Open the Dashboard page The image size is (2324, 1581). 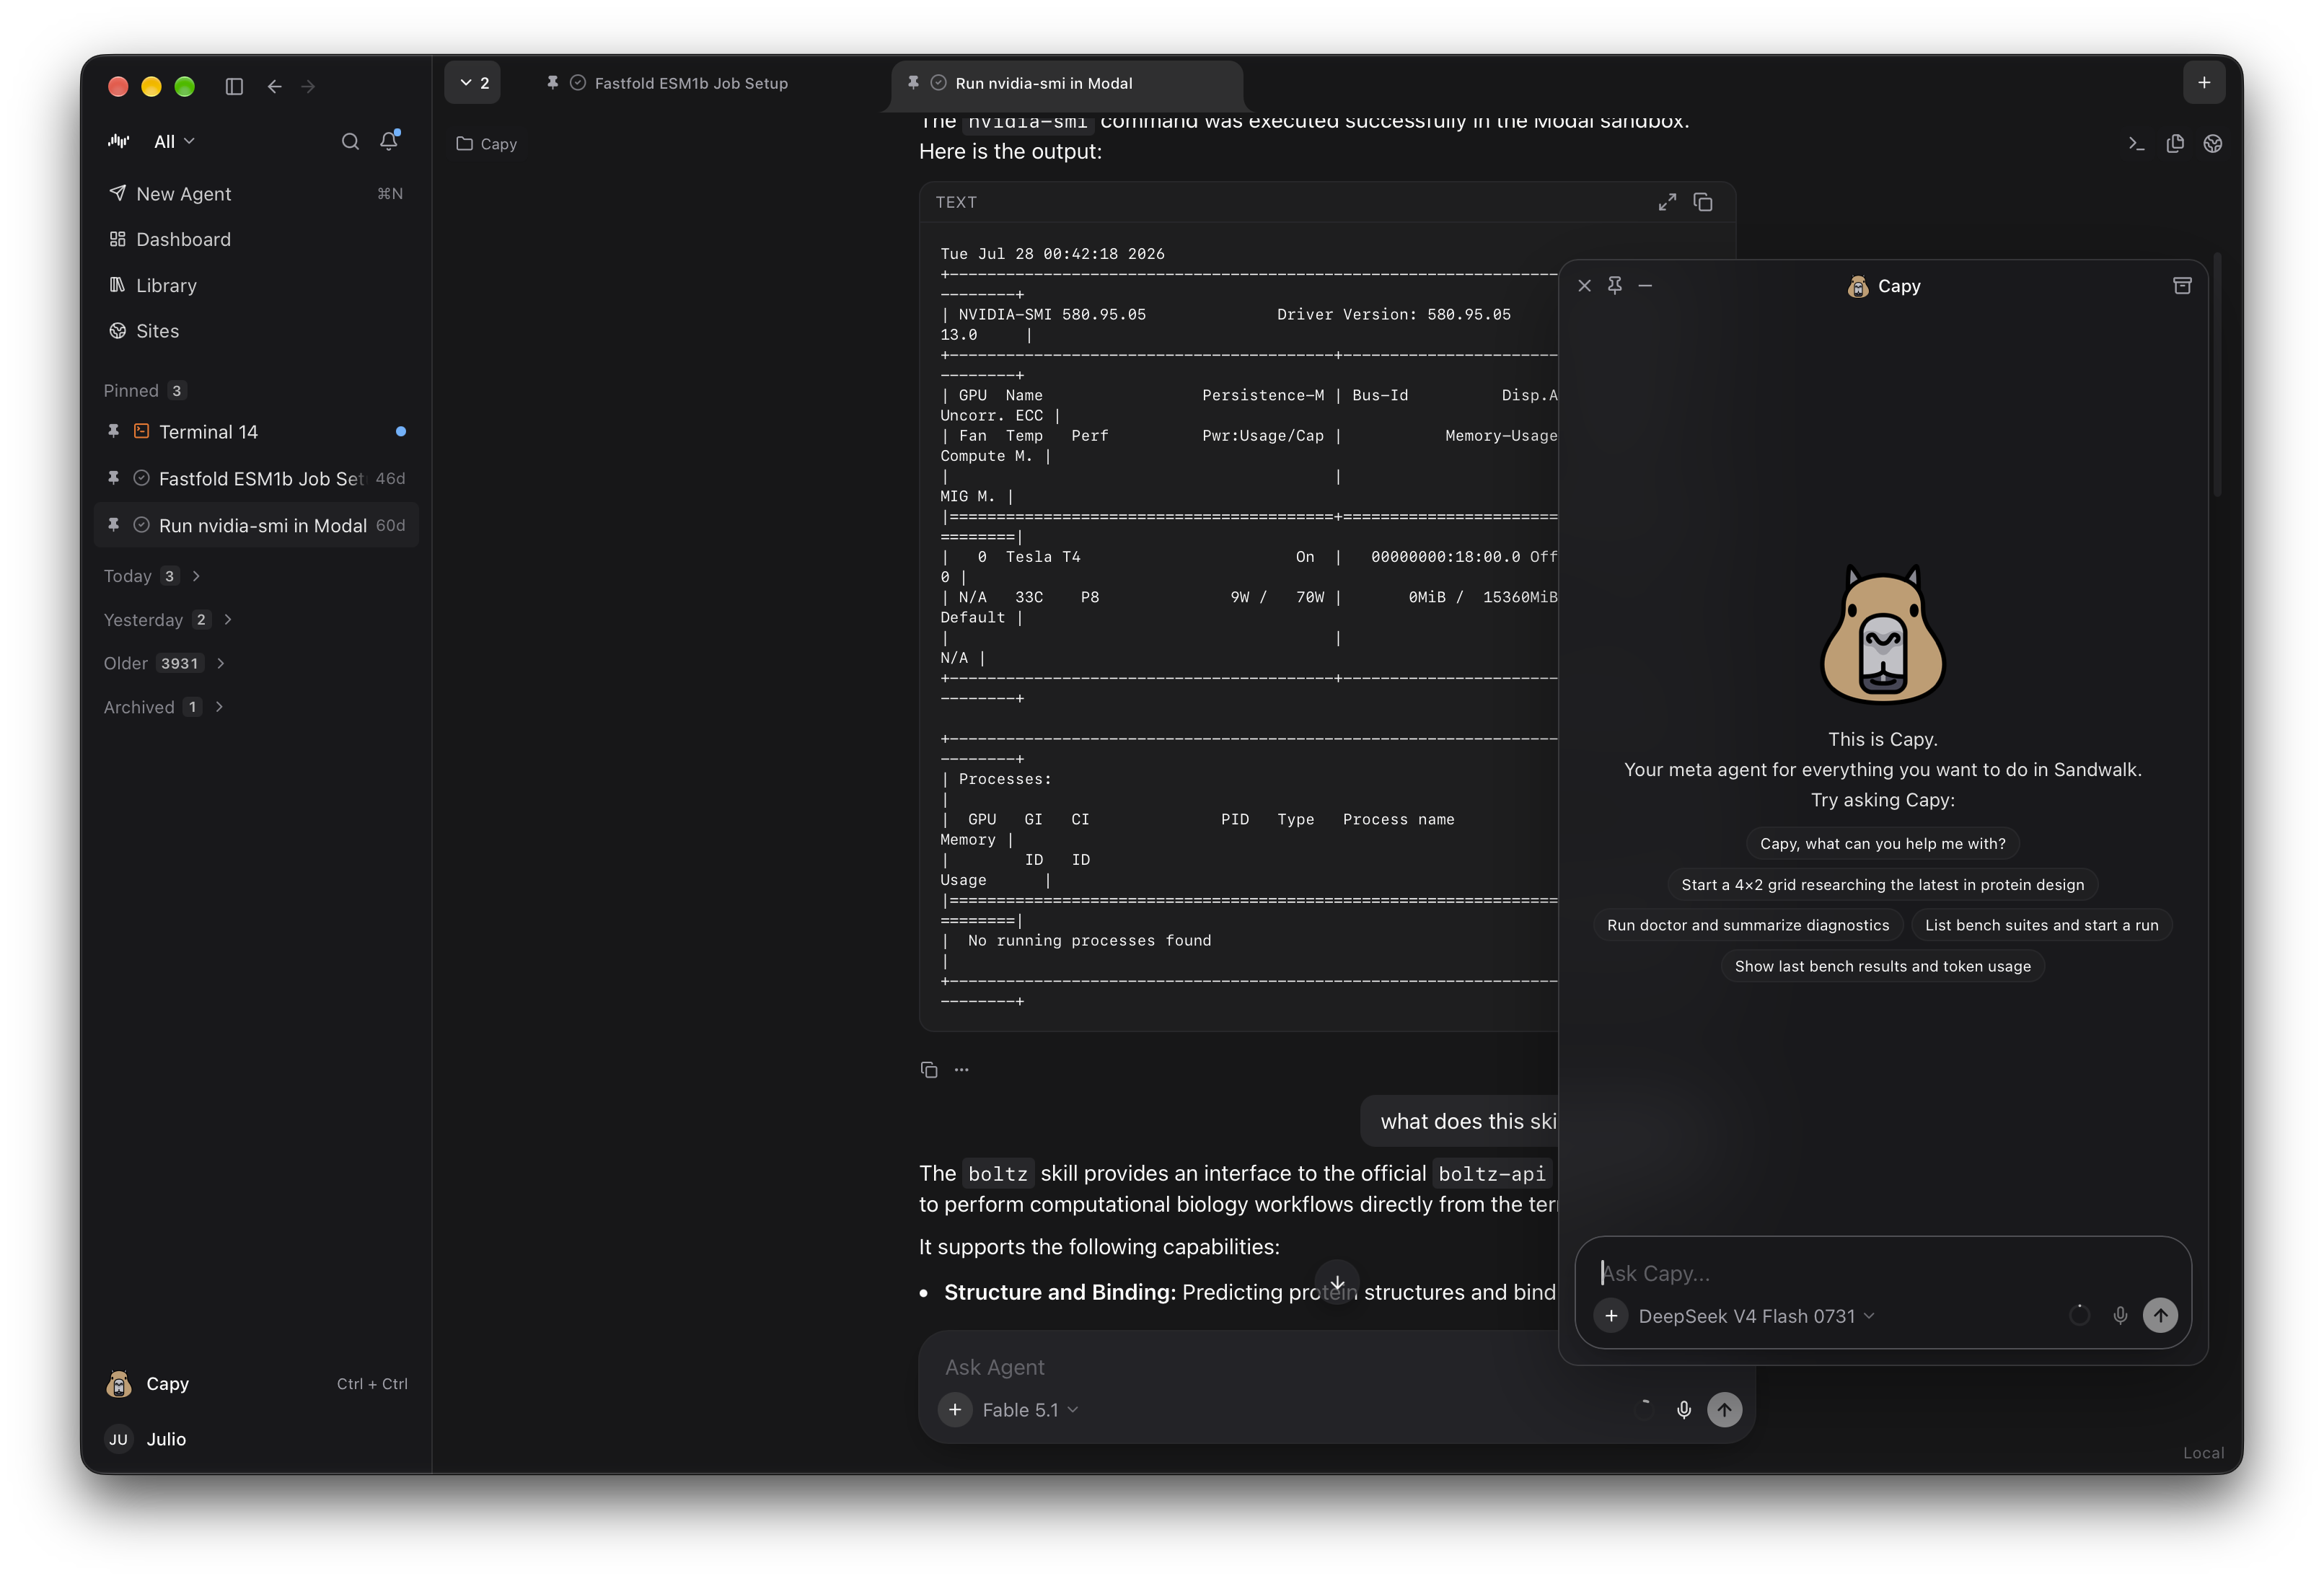pos(256,239)
